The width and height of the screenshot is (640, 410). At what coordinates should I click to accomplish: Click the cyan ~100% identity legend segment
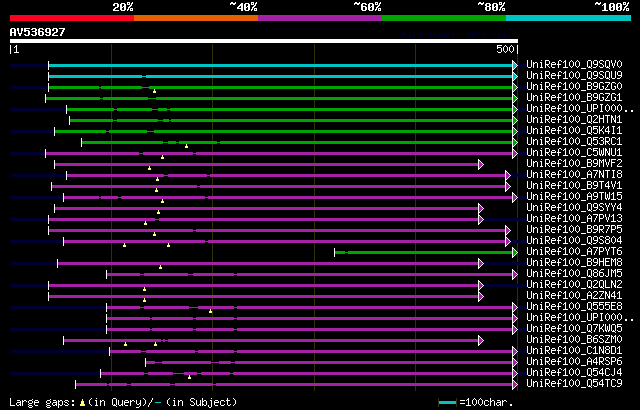(x=569, y=18)
